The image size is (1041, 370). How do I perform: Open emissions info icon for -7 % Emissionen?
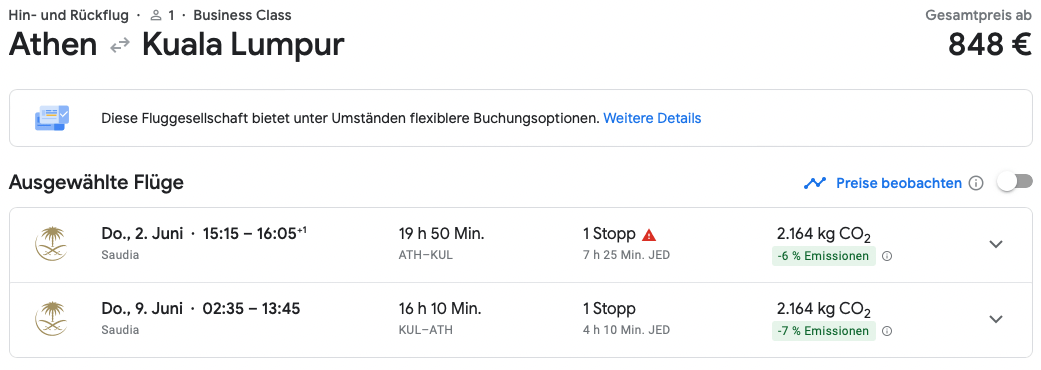point(887,331)
